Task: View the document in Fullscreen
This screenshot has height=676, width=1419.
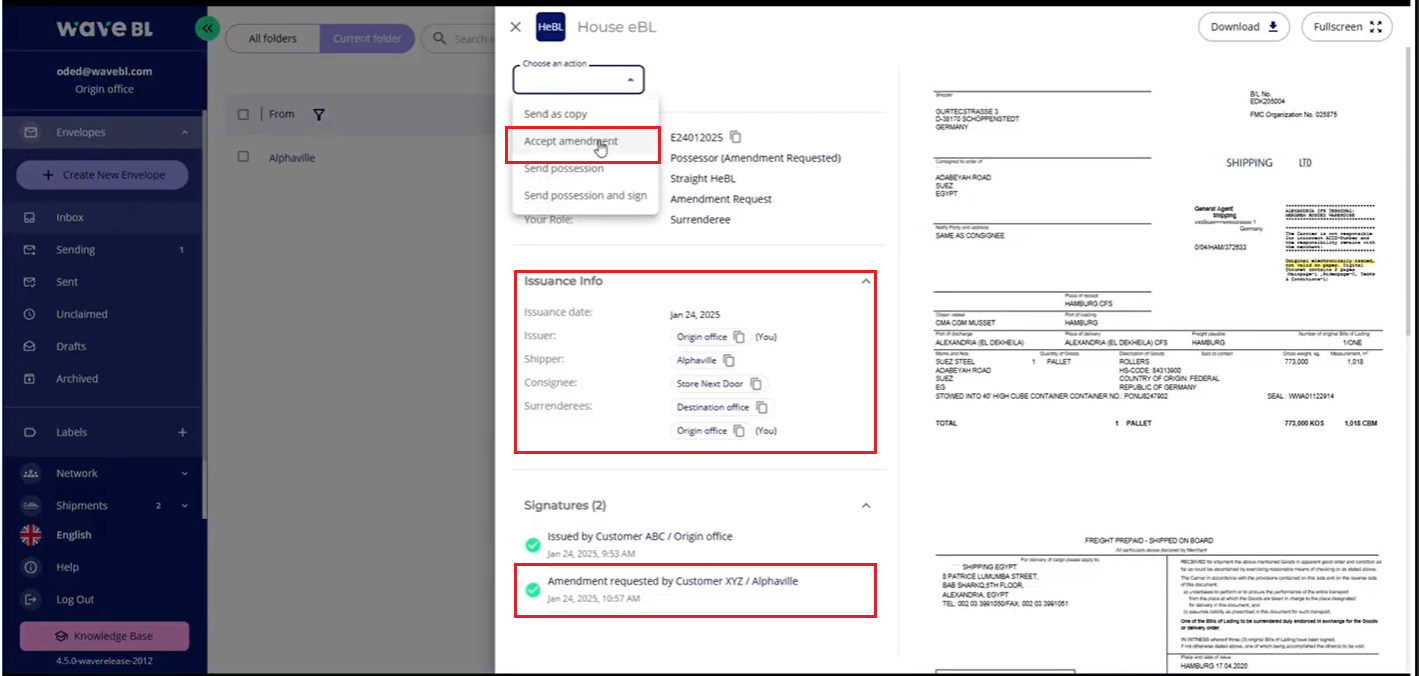Action: [x=1347, y=27]
